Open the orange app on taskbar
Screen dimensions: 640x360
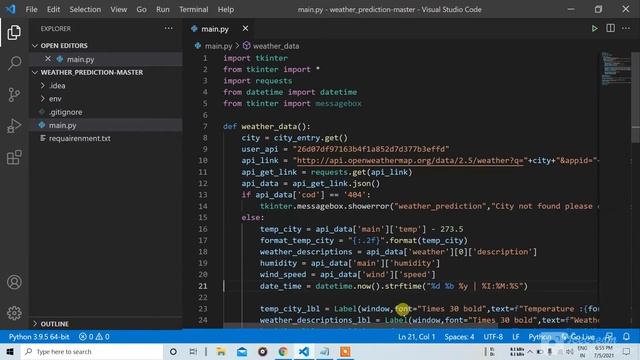tap(345, 351)
